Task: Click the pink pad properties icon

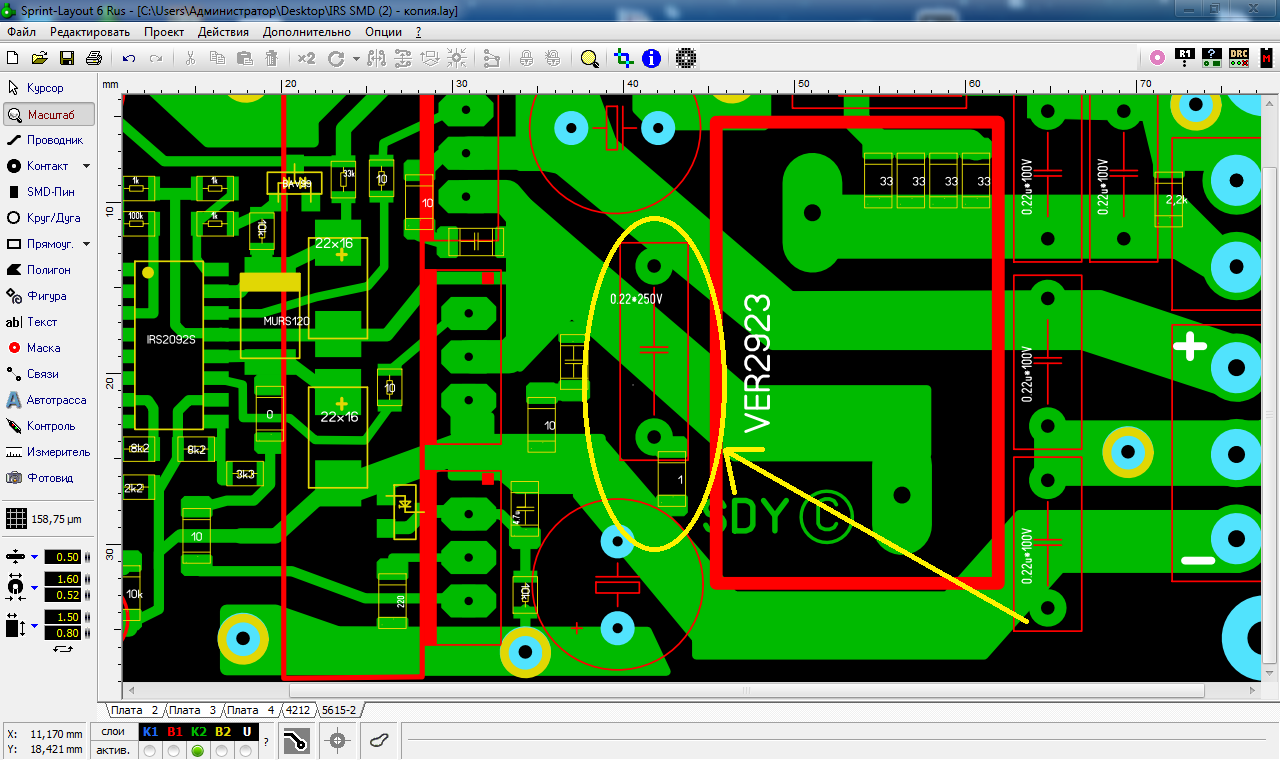Action: coord(1157,58)
